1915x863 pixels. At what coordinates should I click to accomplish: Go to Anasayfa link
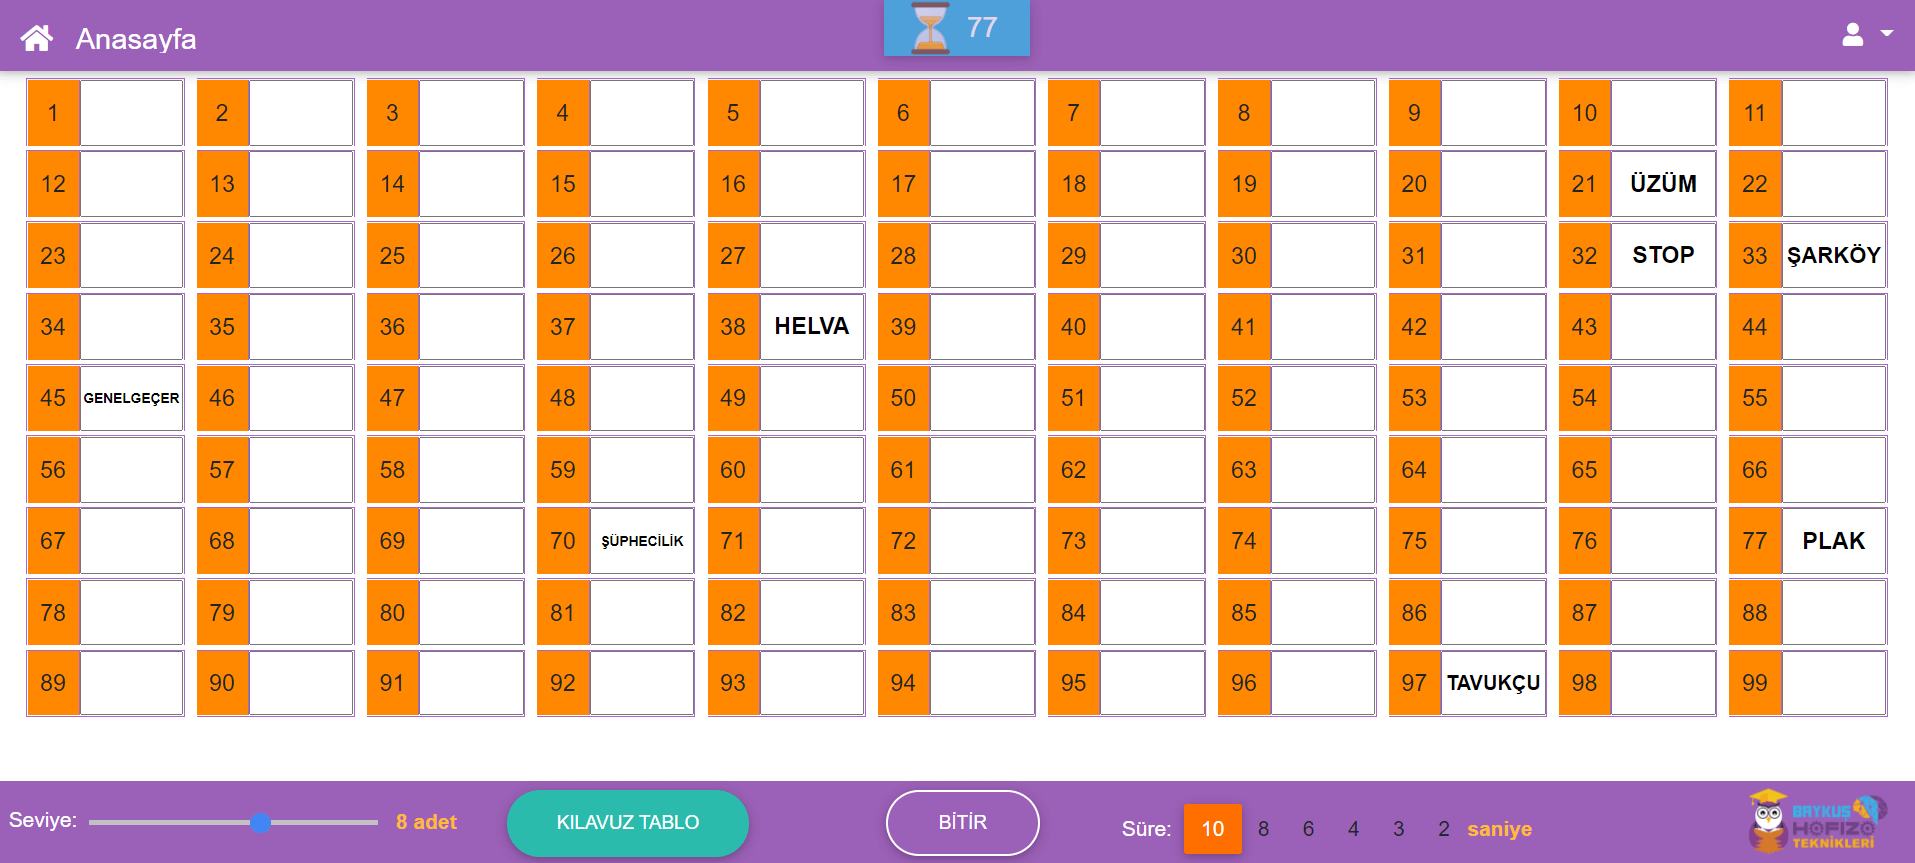click(136, 39)
